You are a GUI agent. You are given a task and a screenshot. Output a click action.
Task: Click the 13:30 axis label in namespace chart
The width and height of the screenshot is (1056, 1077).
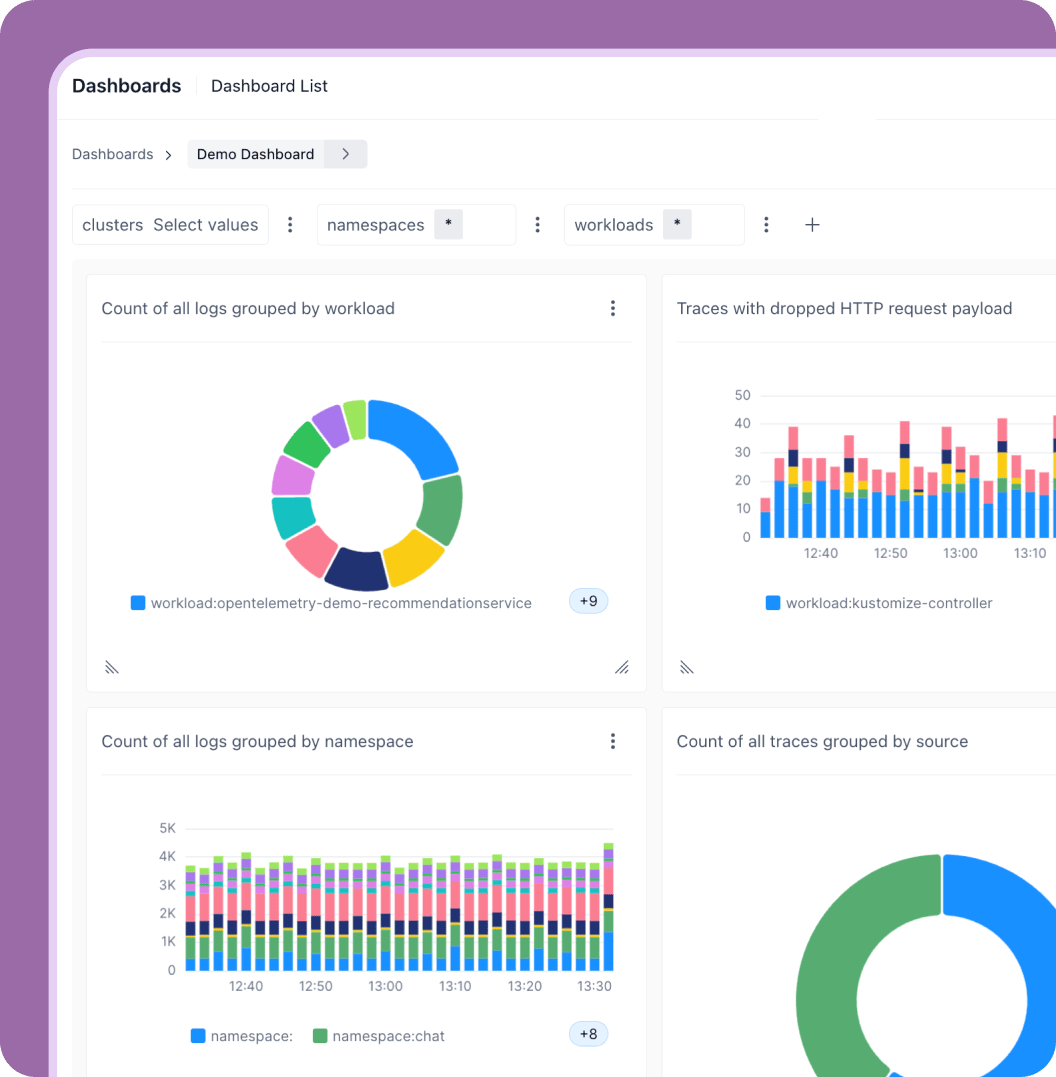coord(594,986)
